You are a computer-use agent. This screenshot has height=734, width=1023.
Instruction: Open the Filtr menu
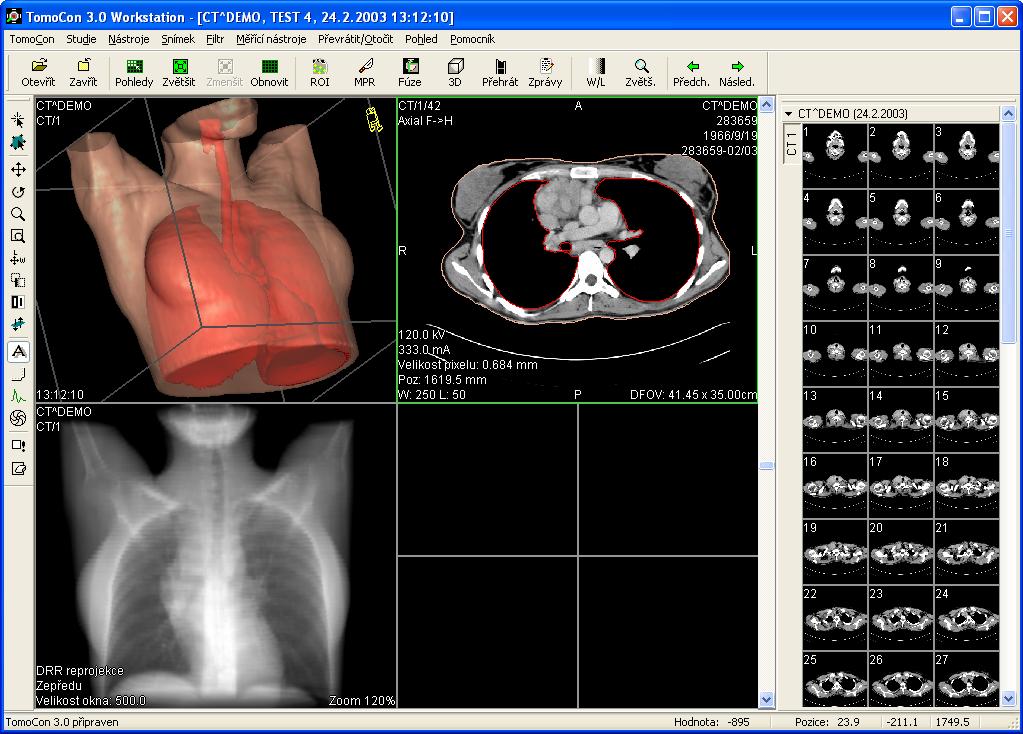[x=215, y=39]
